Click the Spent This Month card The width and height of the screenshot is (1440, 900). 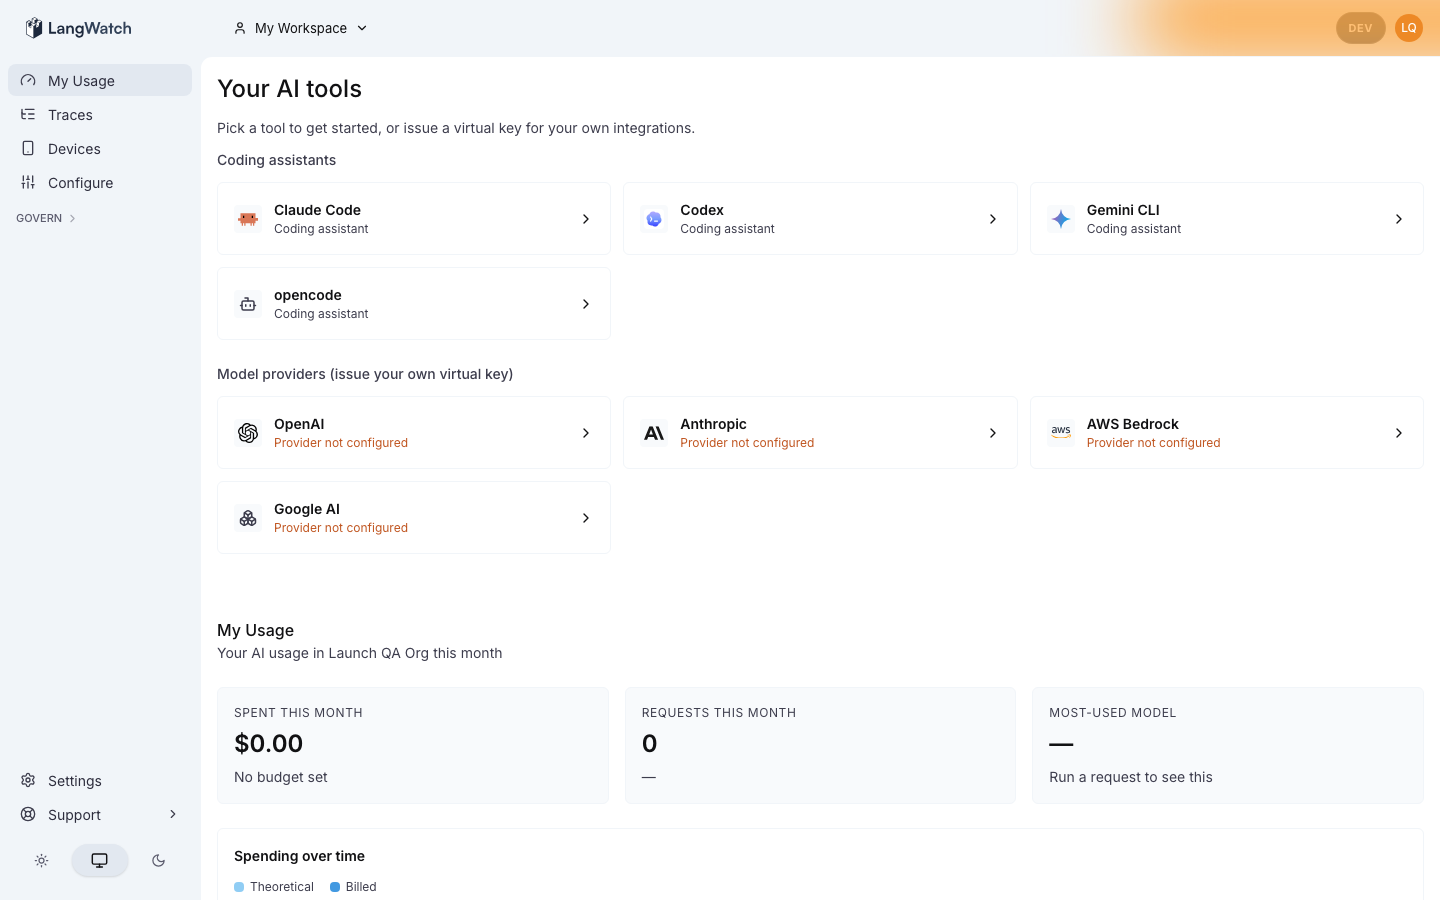413,745
